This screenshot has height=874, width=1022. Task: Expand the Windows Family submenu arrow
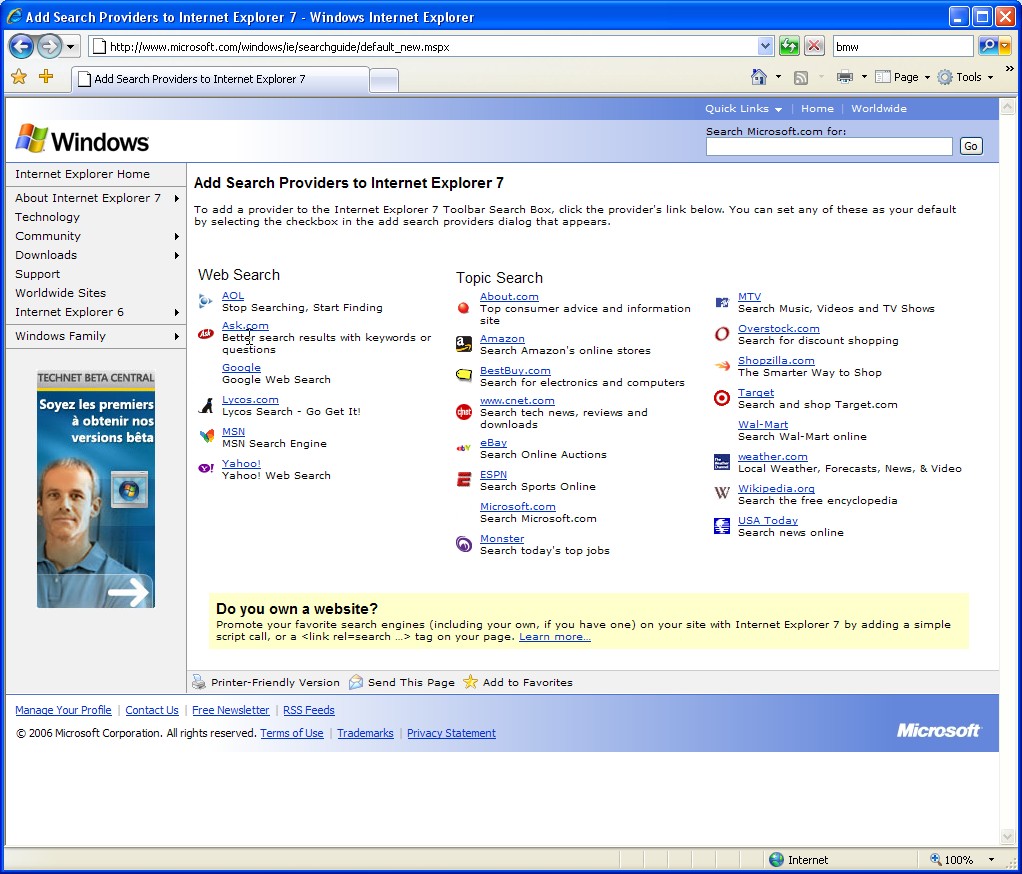[x=177, y=336]
